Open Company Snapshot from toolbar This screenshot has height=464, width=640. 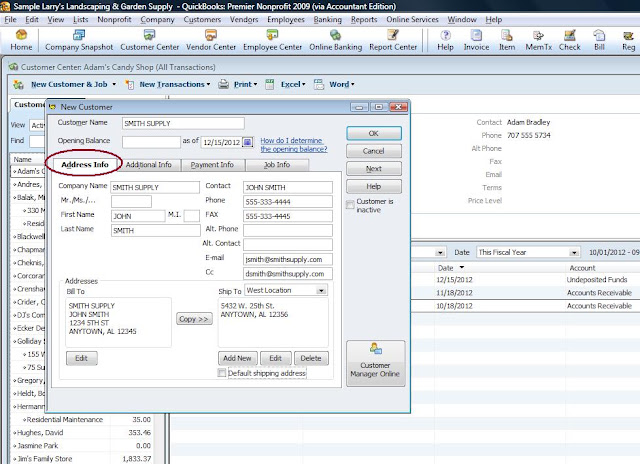coord(79,40)
